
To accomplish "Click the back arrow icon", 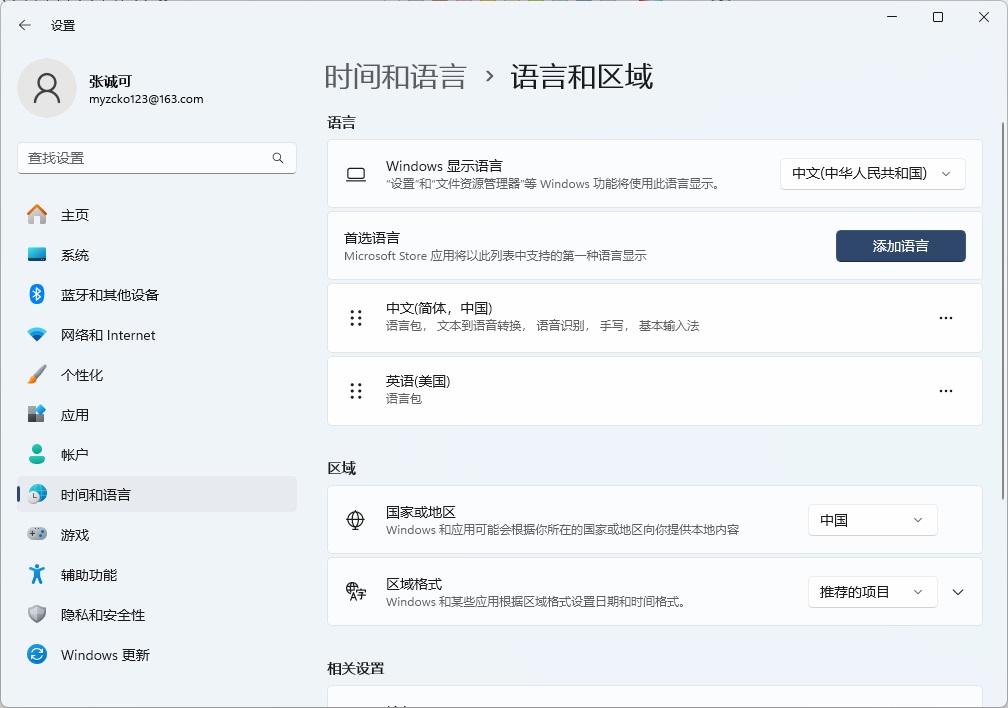I will pos(25,26).
